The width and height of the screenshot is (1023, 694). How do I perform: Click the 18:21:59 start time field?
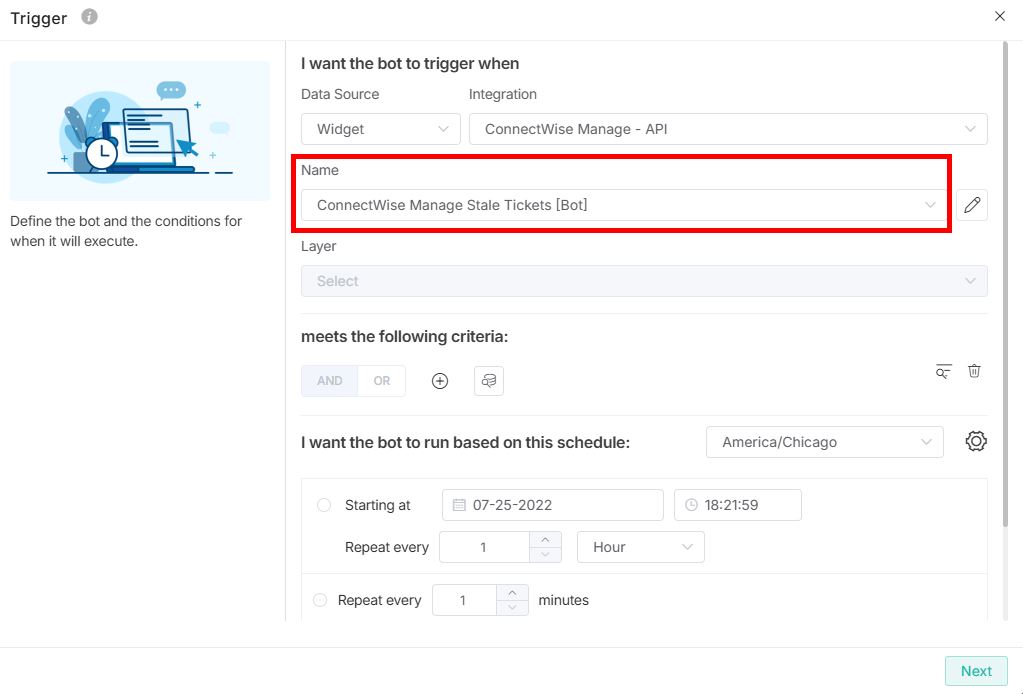point(738,505)
